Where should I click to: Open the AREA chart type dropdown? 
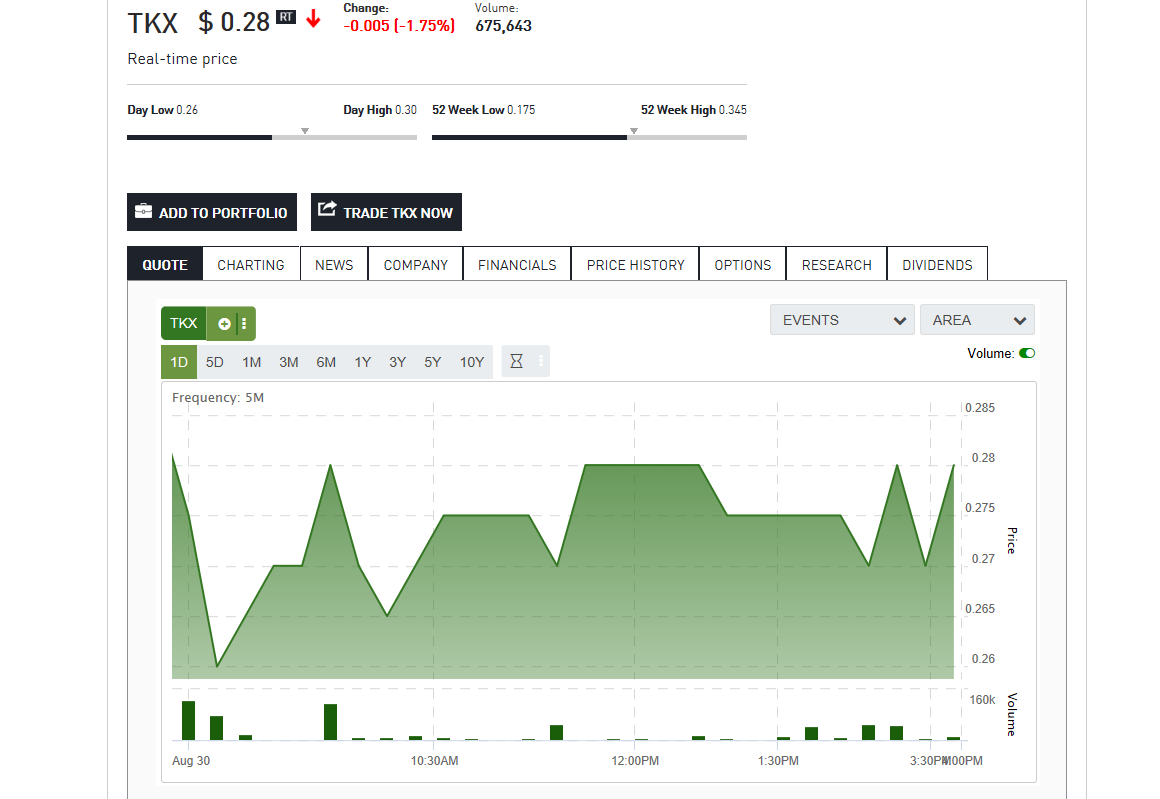(977, 319)
